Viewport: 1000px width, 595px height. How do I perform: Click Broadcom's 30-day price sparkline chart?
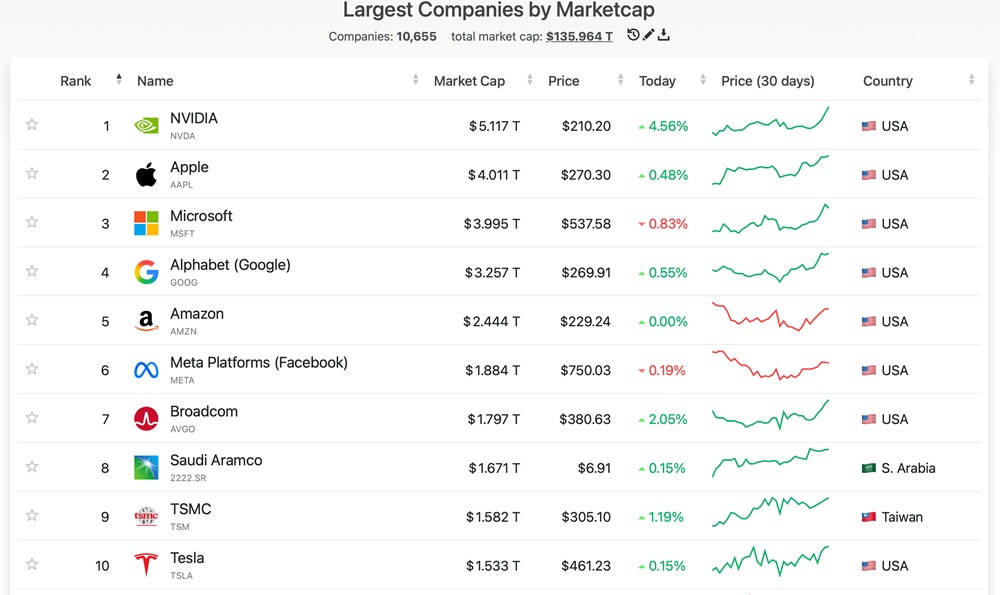pyautogui.click(x=770, y=416)
